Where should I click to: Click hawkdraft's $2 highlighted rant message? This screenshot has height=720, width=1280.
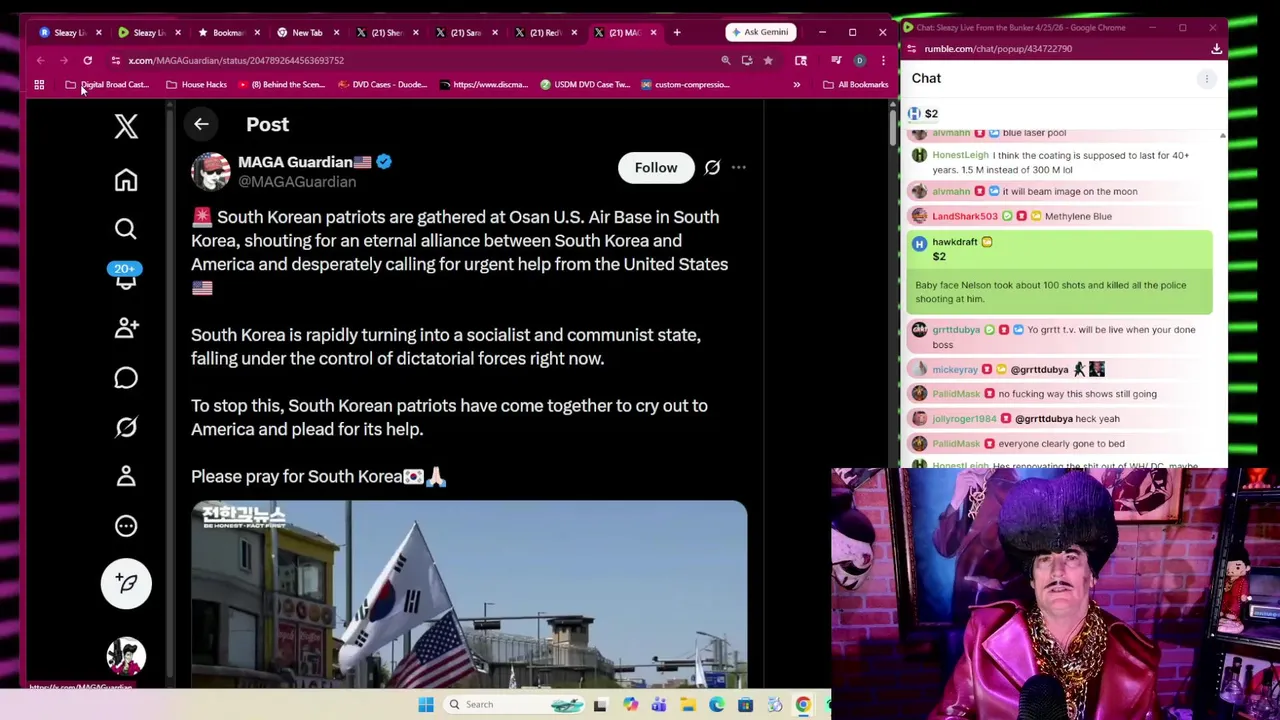(1059, 272)
